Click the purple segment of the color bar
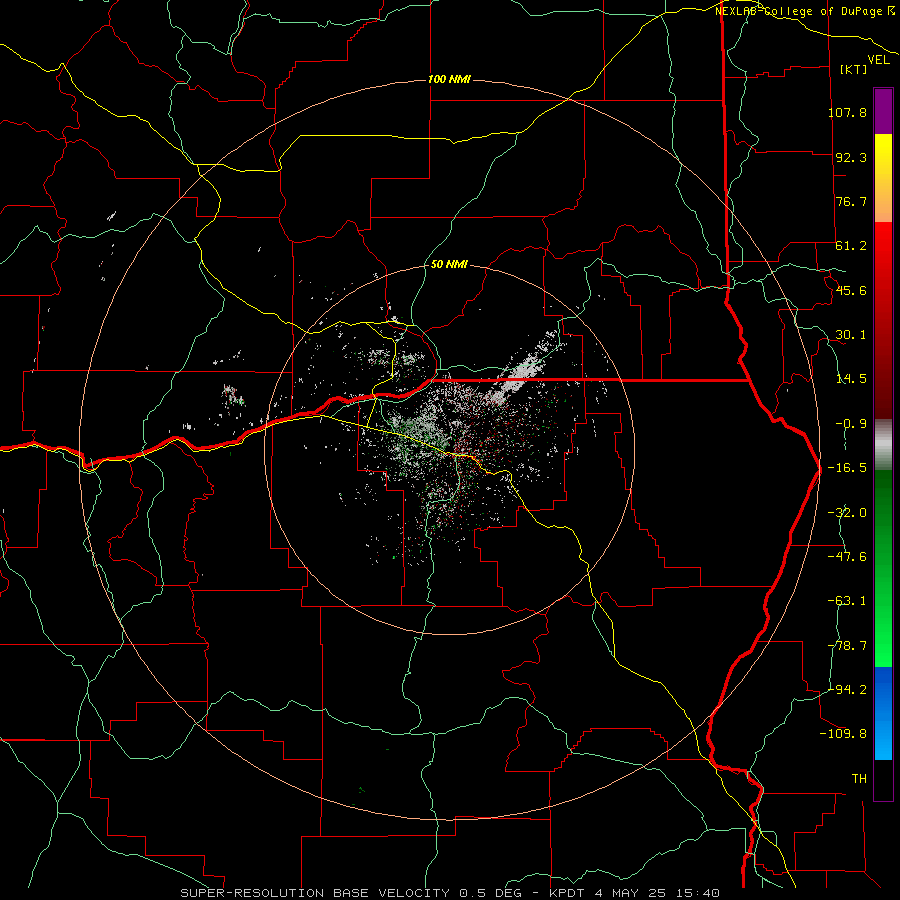Viewport: 900px width, 900px height. (x=883, y=111)
